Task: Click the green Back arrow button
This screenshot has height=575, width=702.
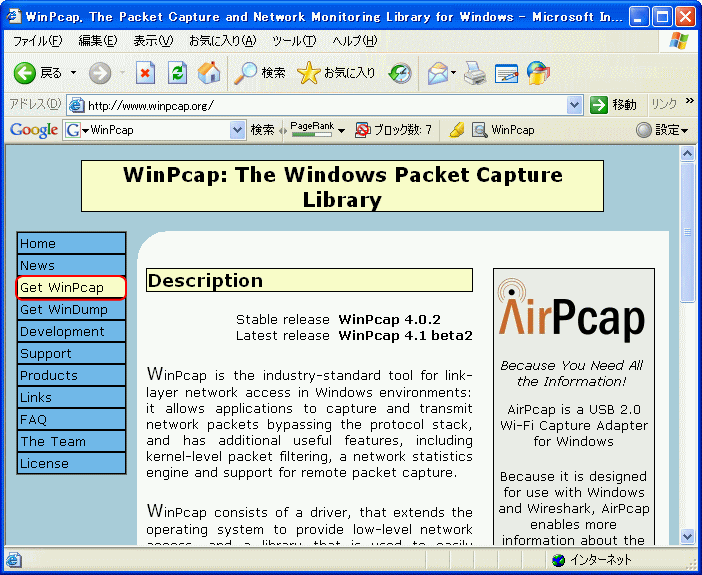Action: 25,73
